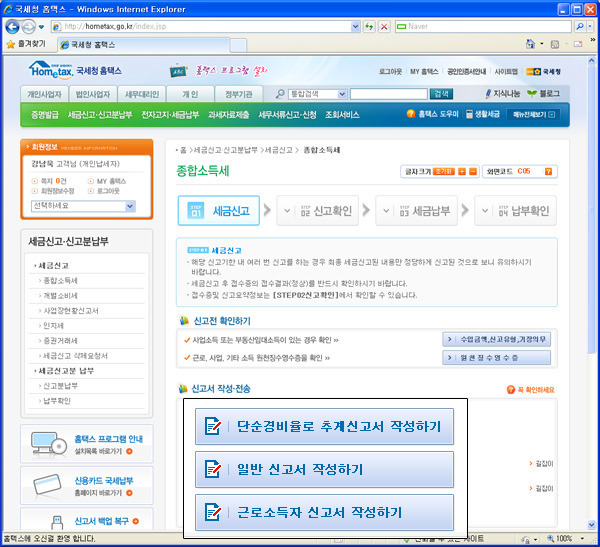Open 신고분납부 in left menu
This screenshot has width=600, height=547.
[x=60, y=386]
